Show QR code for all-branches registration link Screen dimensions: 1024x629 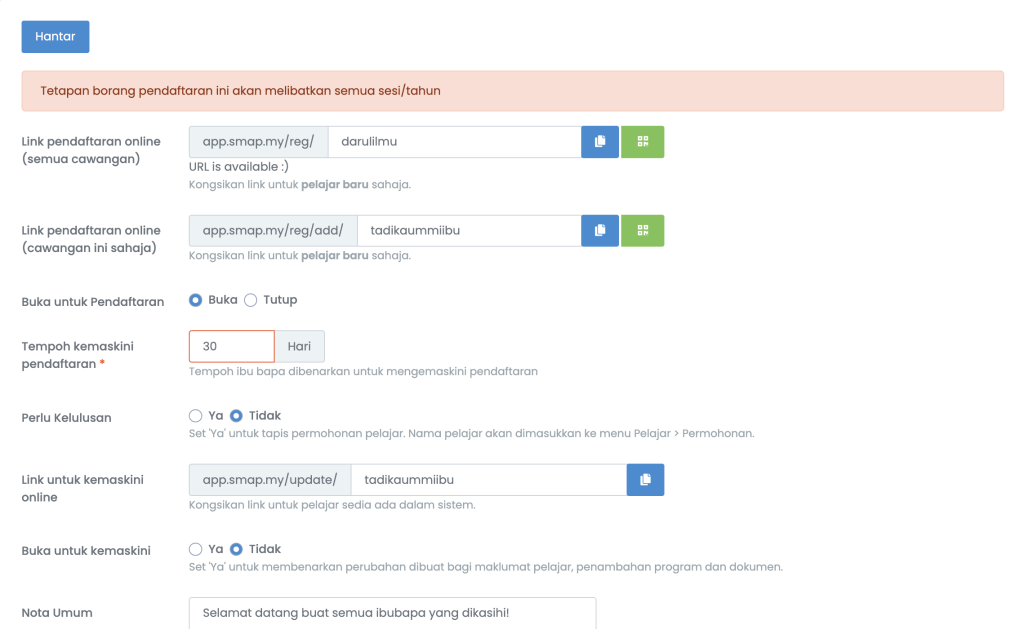tap(642, 142)
